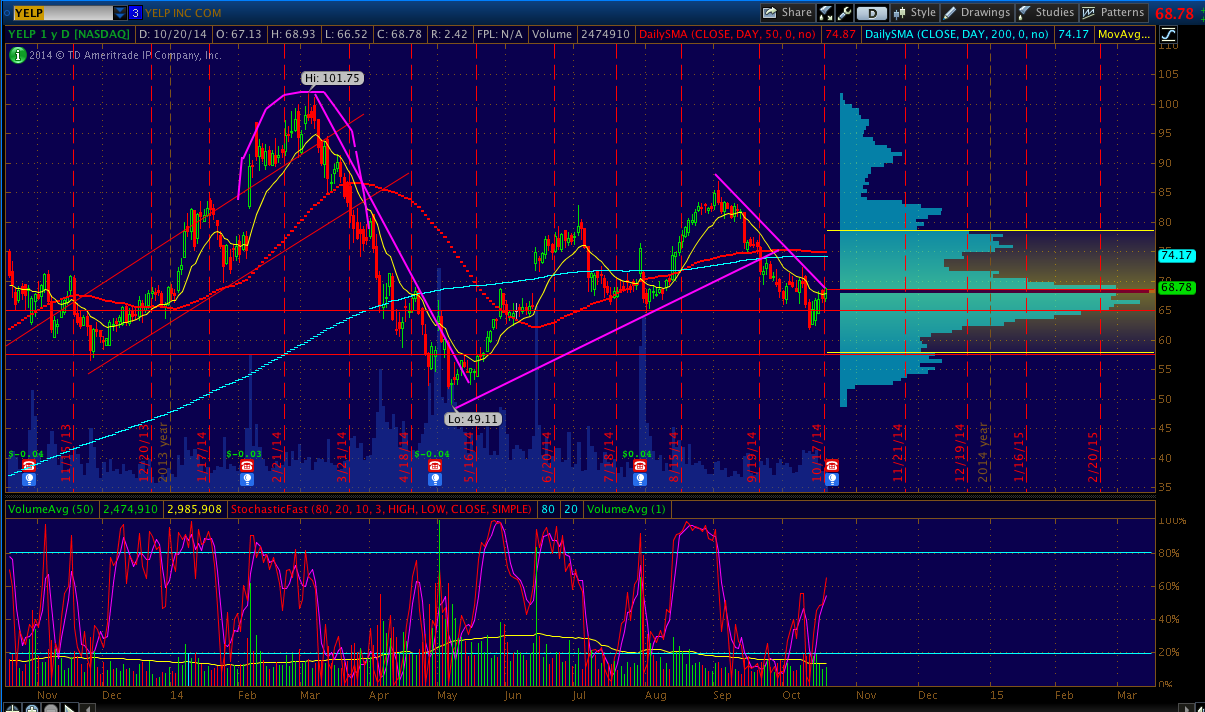This screenshot has height=712, width=1205.
Task: Open the Patterns menu
Action: click(x=1112, y=13)
